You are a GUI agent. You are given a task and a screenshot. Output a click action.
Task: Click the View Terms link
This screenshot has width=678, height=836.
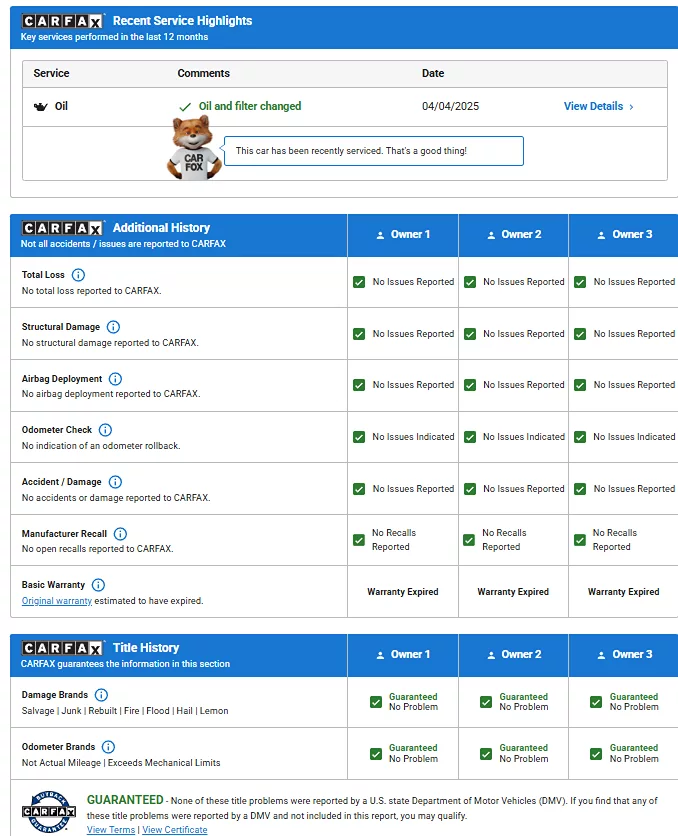tap(111, 830)
